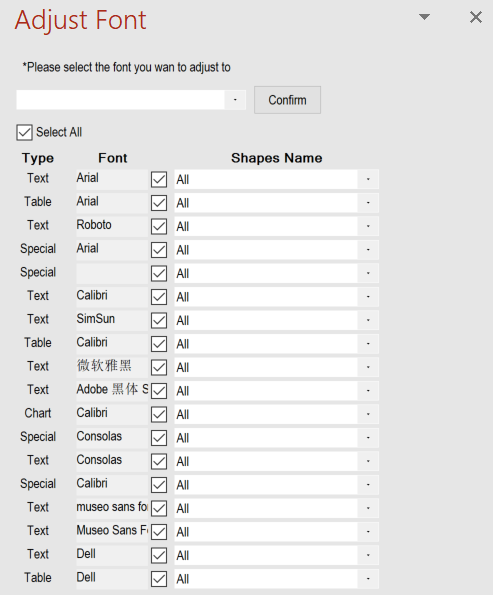This screenshot has width=493, height=595.
Task: Uncheck the Text Arial row checkbox
Action: [x=159, y=179]
